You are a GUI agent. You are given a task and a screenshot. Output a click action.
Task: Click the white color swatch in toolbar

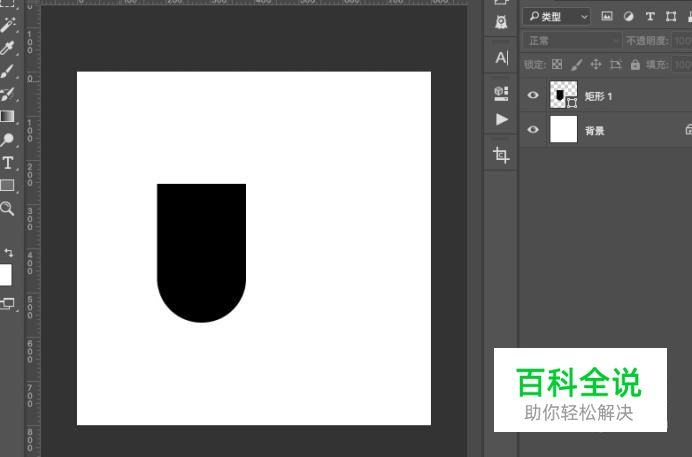pos(5,275)
